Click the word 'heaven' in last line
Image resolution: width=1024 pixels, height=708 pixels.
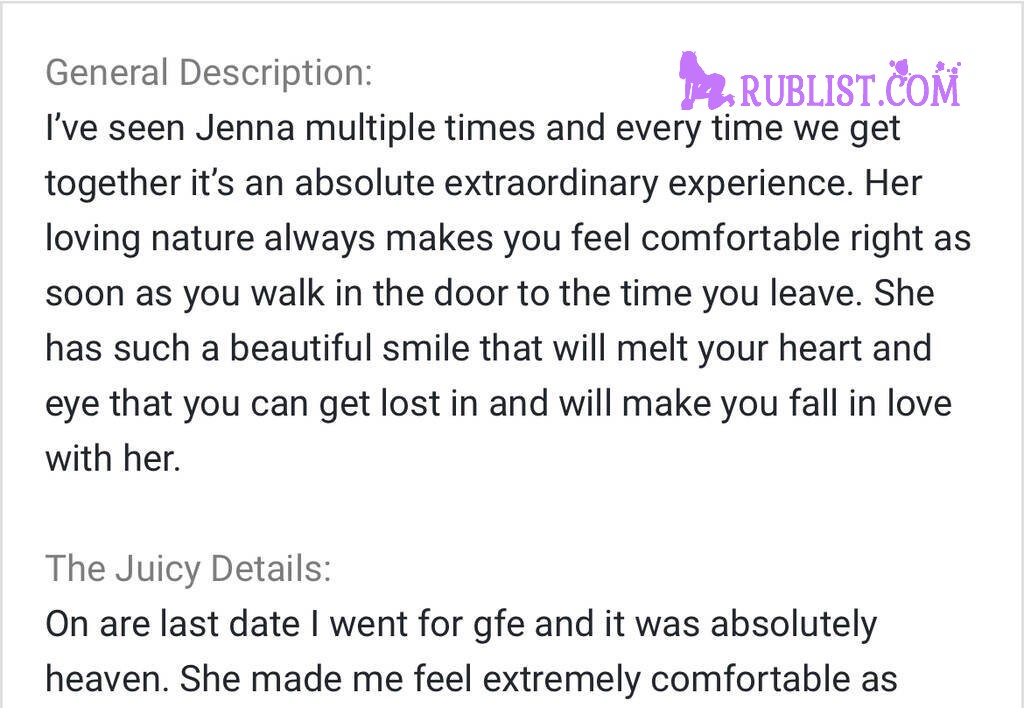click(101, 679)
